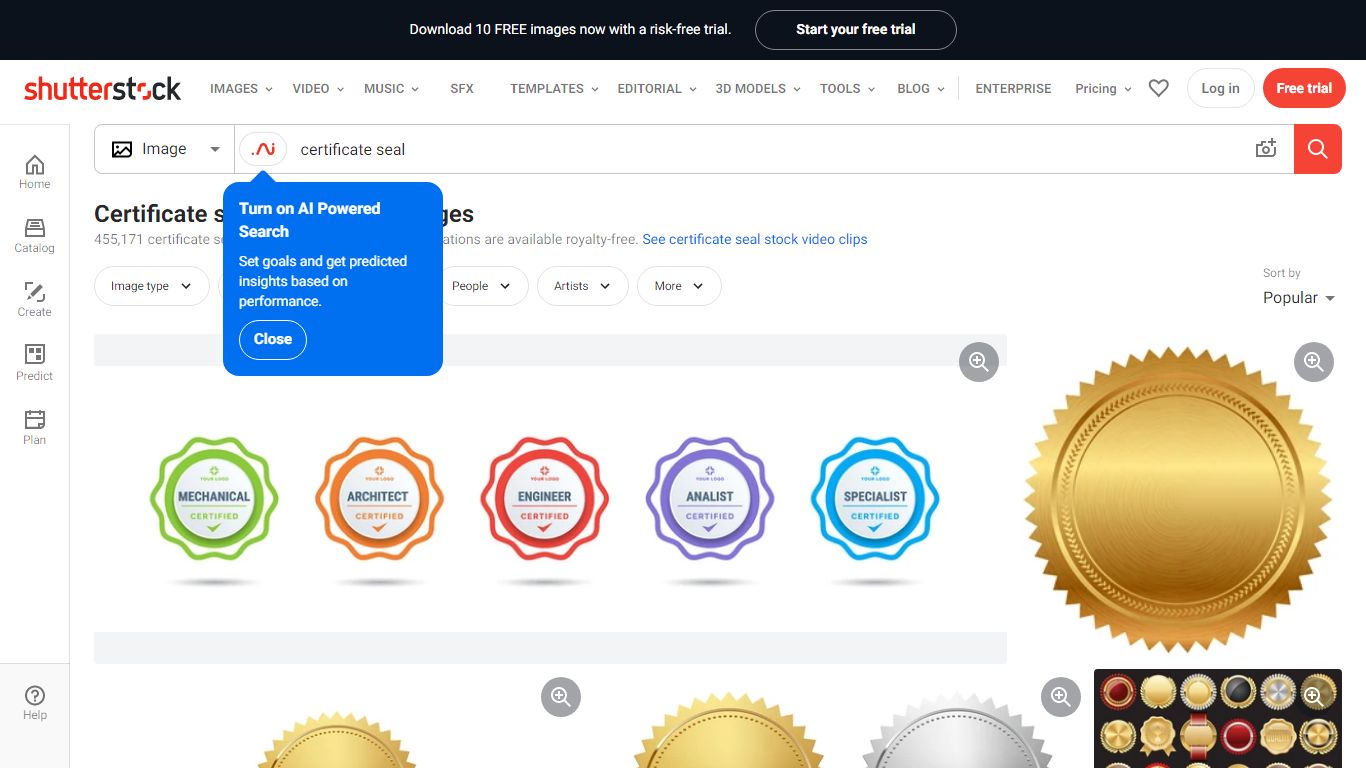Open the Catalog sidebar icon
Image resolution: width=1366 pixels, height=768 pixels.
tap(34, 236)
